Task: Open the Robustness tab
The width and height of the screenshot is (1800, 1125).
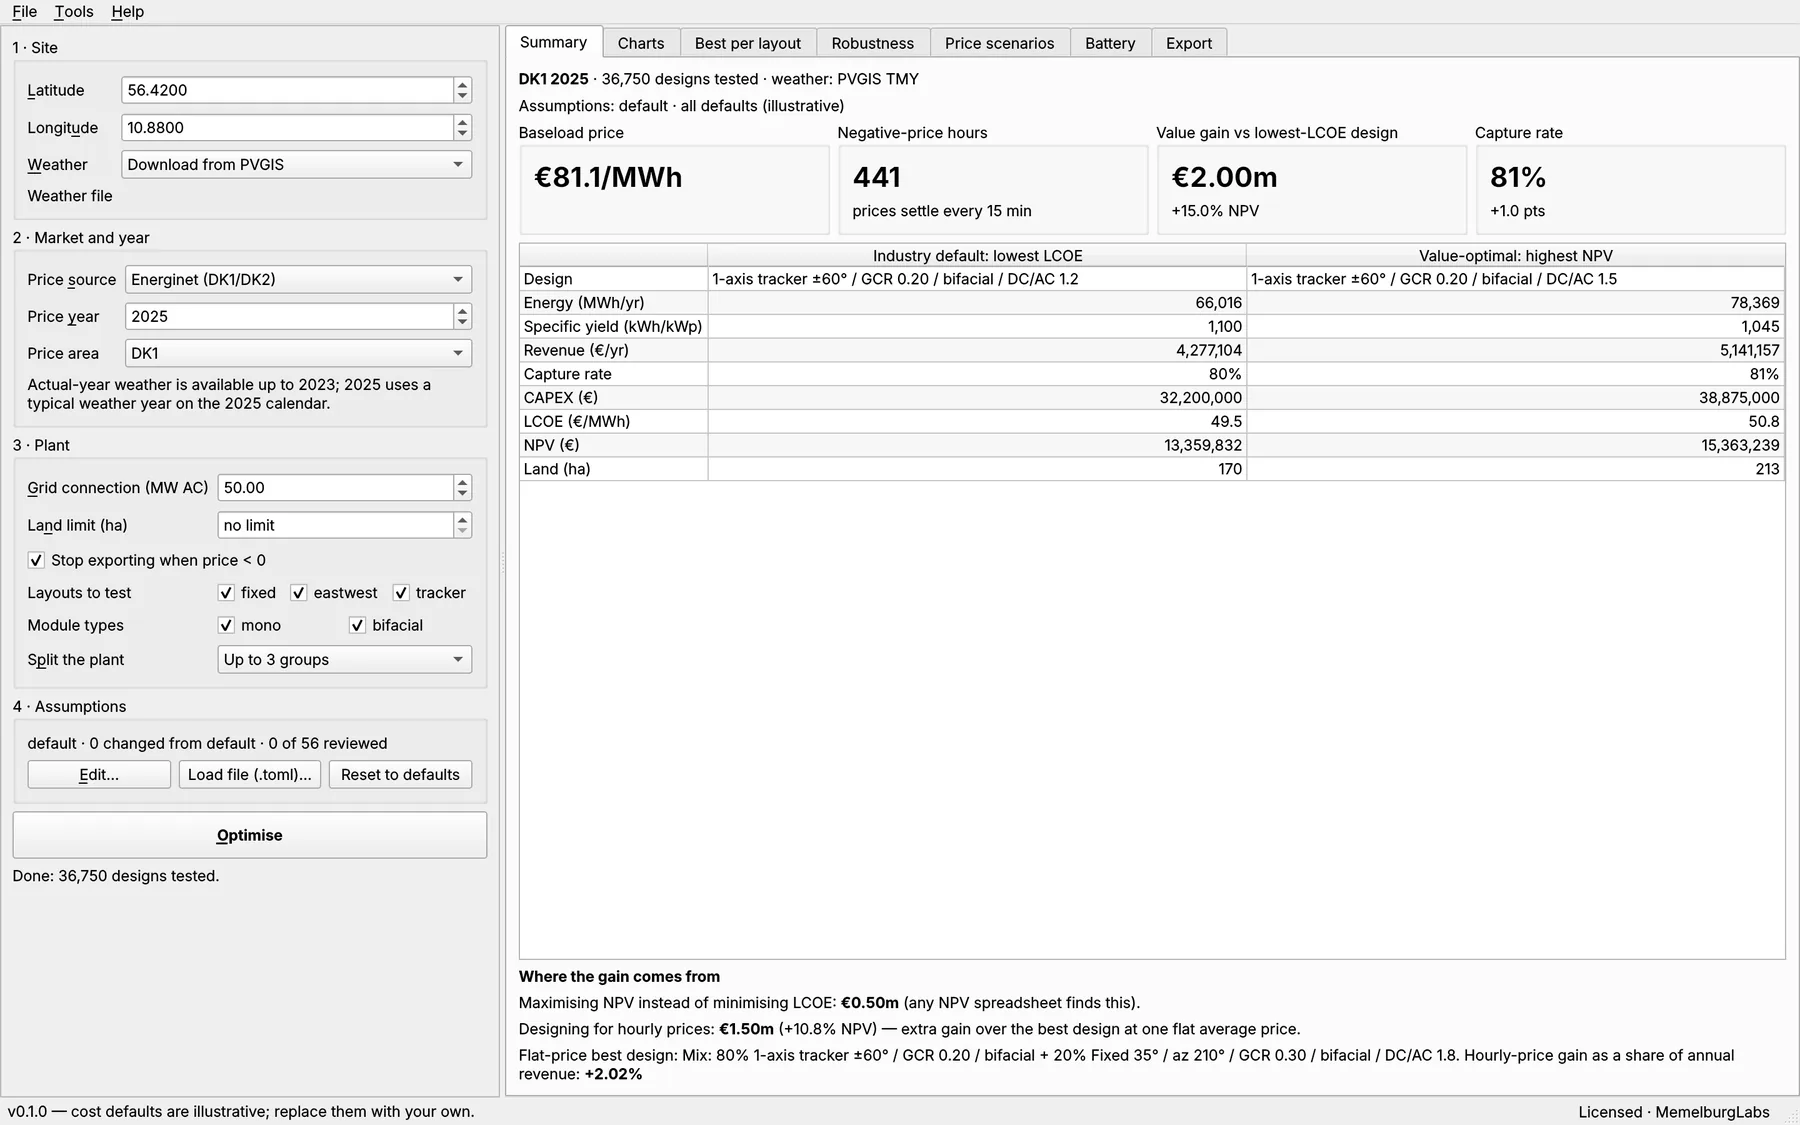Action: (873, 43)
